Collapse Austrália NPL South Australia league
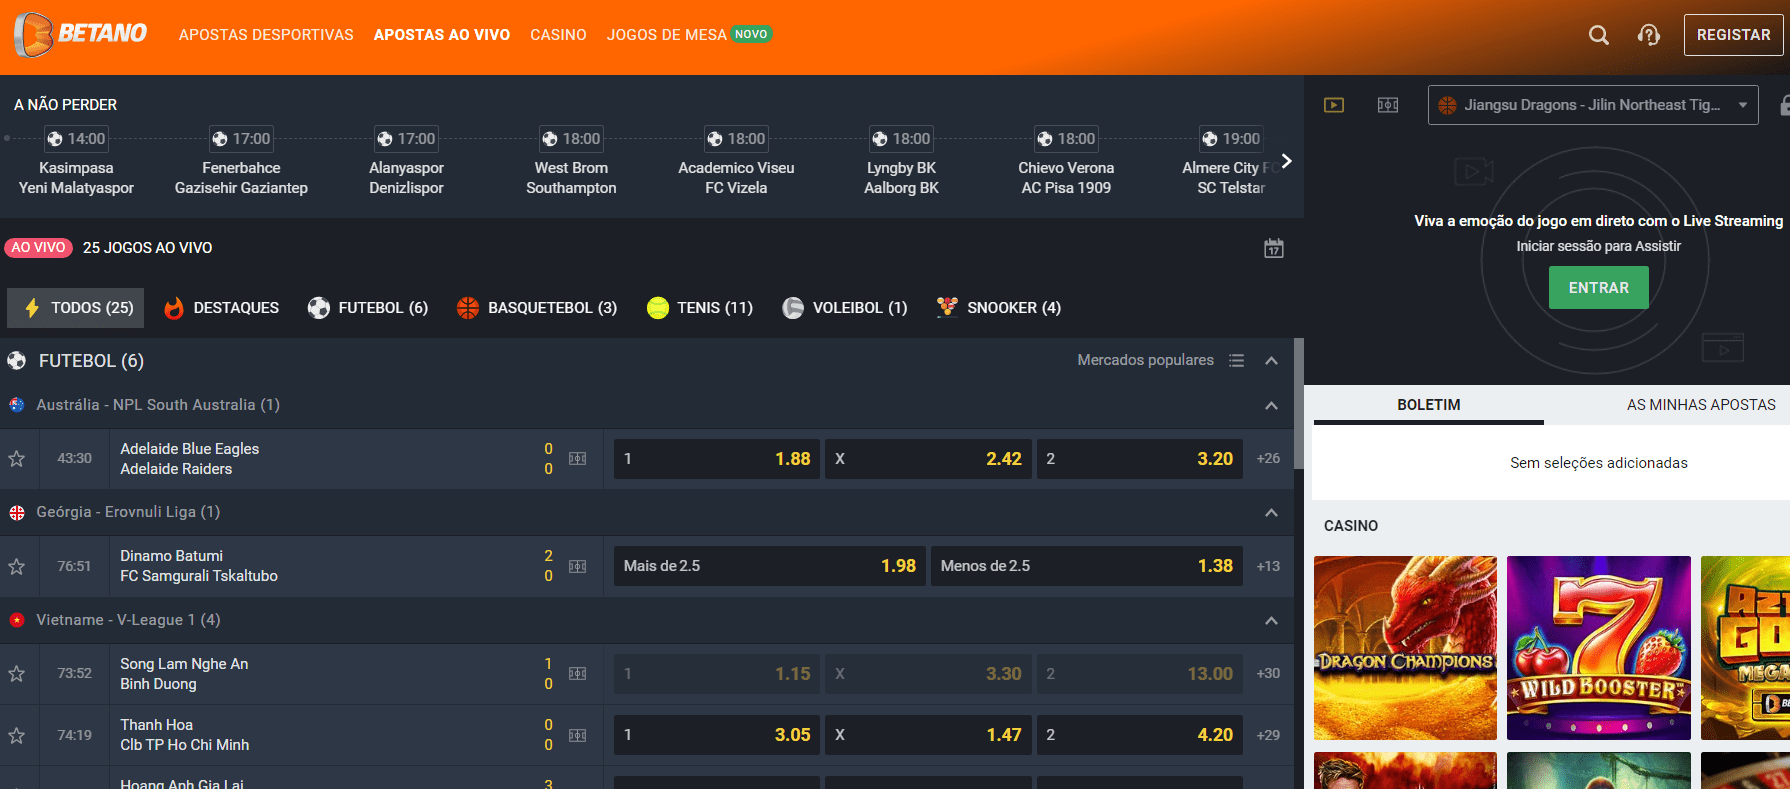The width and height of the screenshot is (1790, 789). point(1271,405)
